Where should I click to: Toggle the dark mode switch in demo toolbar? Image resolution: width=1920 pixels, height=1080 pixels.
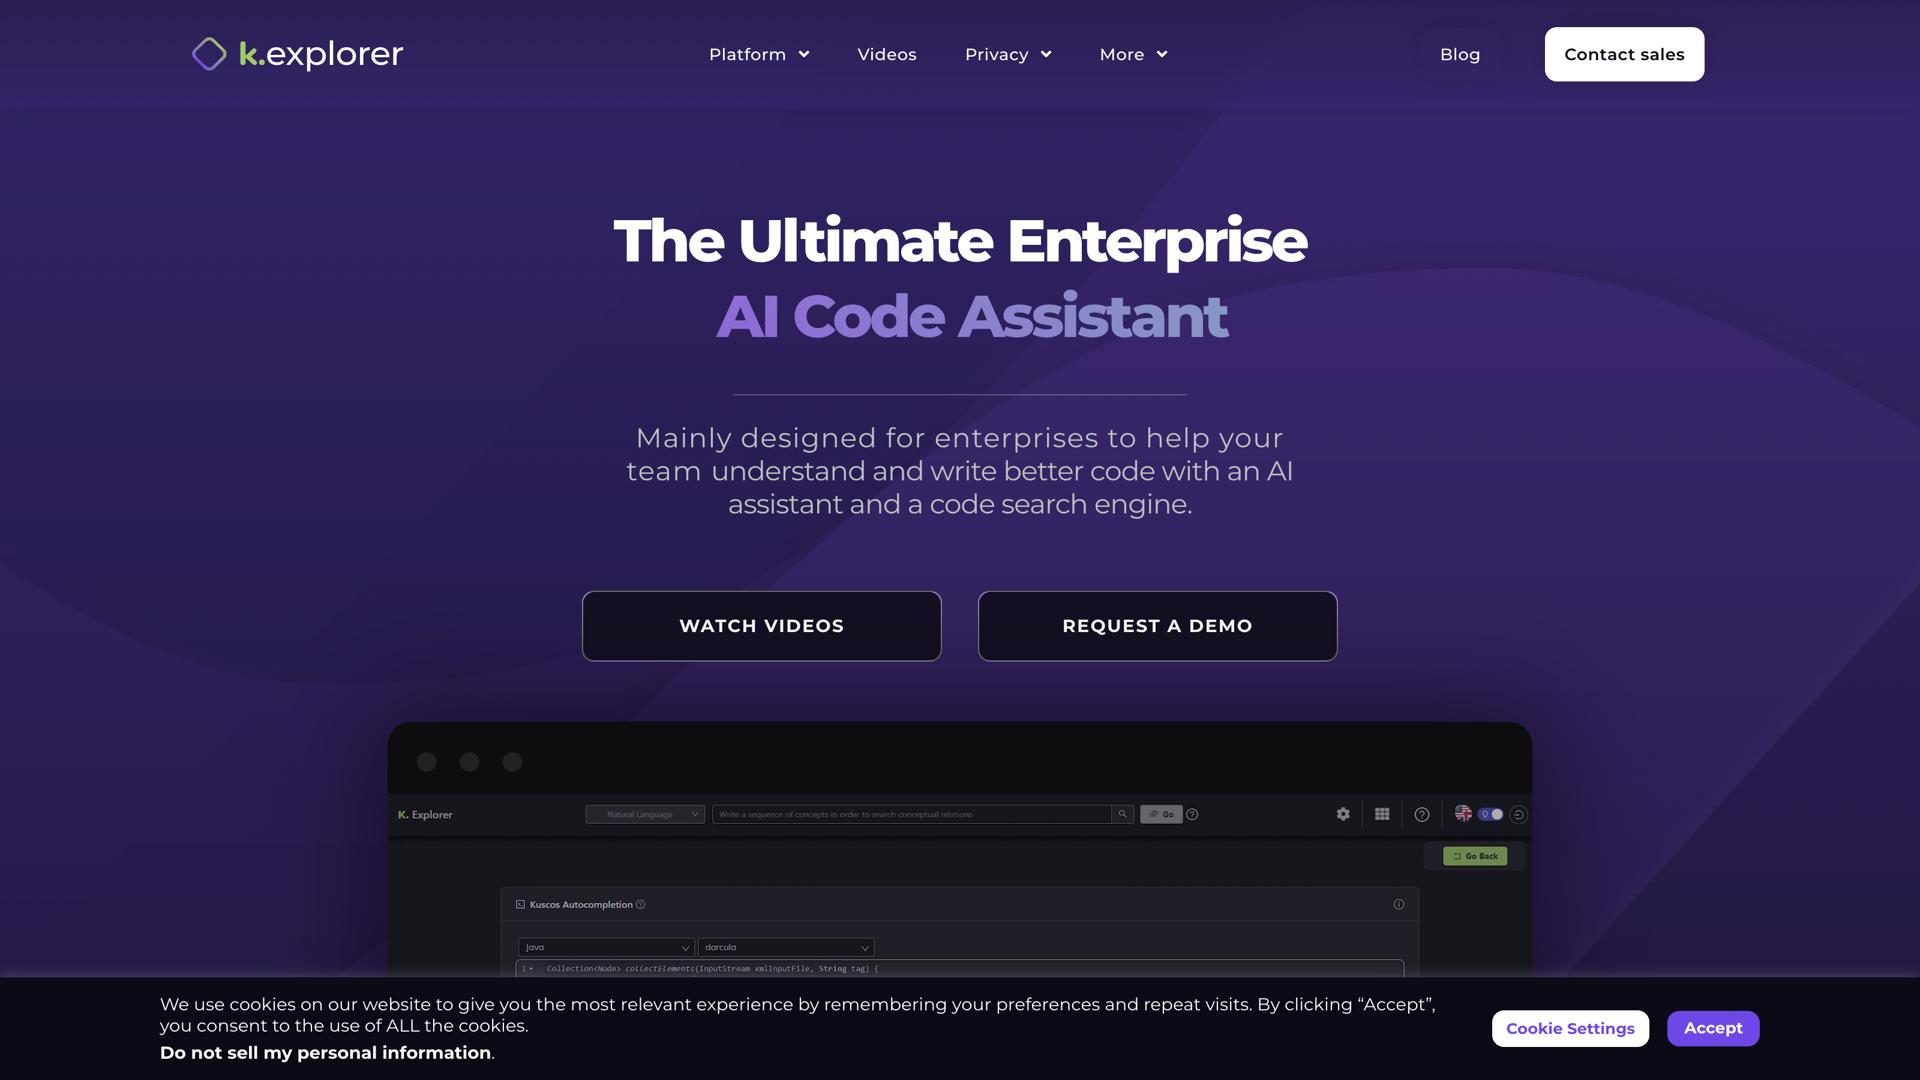1491,814
